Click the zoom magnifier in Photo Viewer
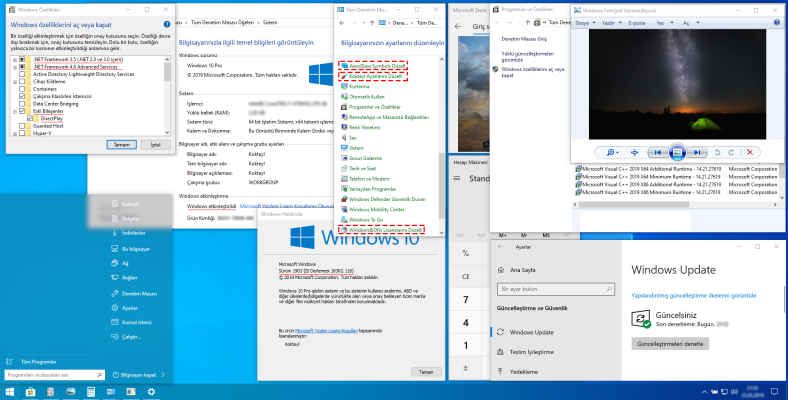Image resolution: width=788 pixels, height=400 pixels. 612,152
